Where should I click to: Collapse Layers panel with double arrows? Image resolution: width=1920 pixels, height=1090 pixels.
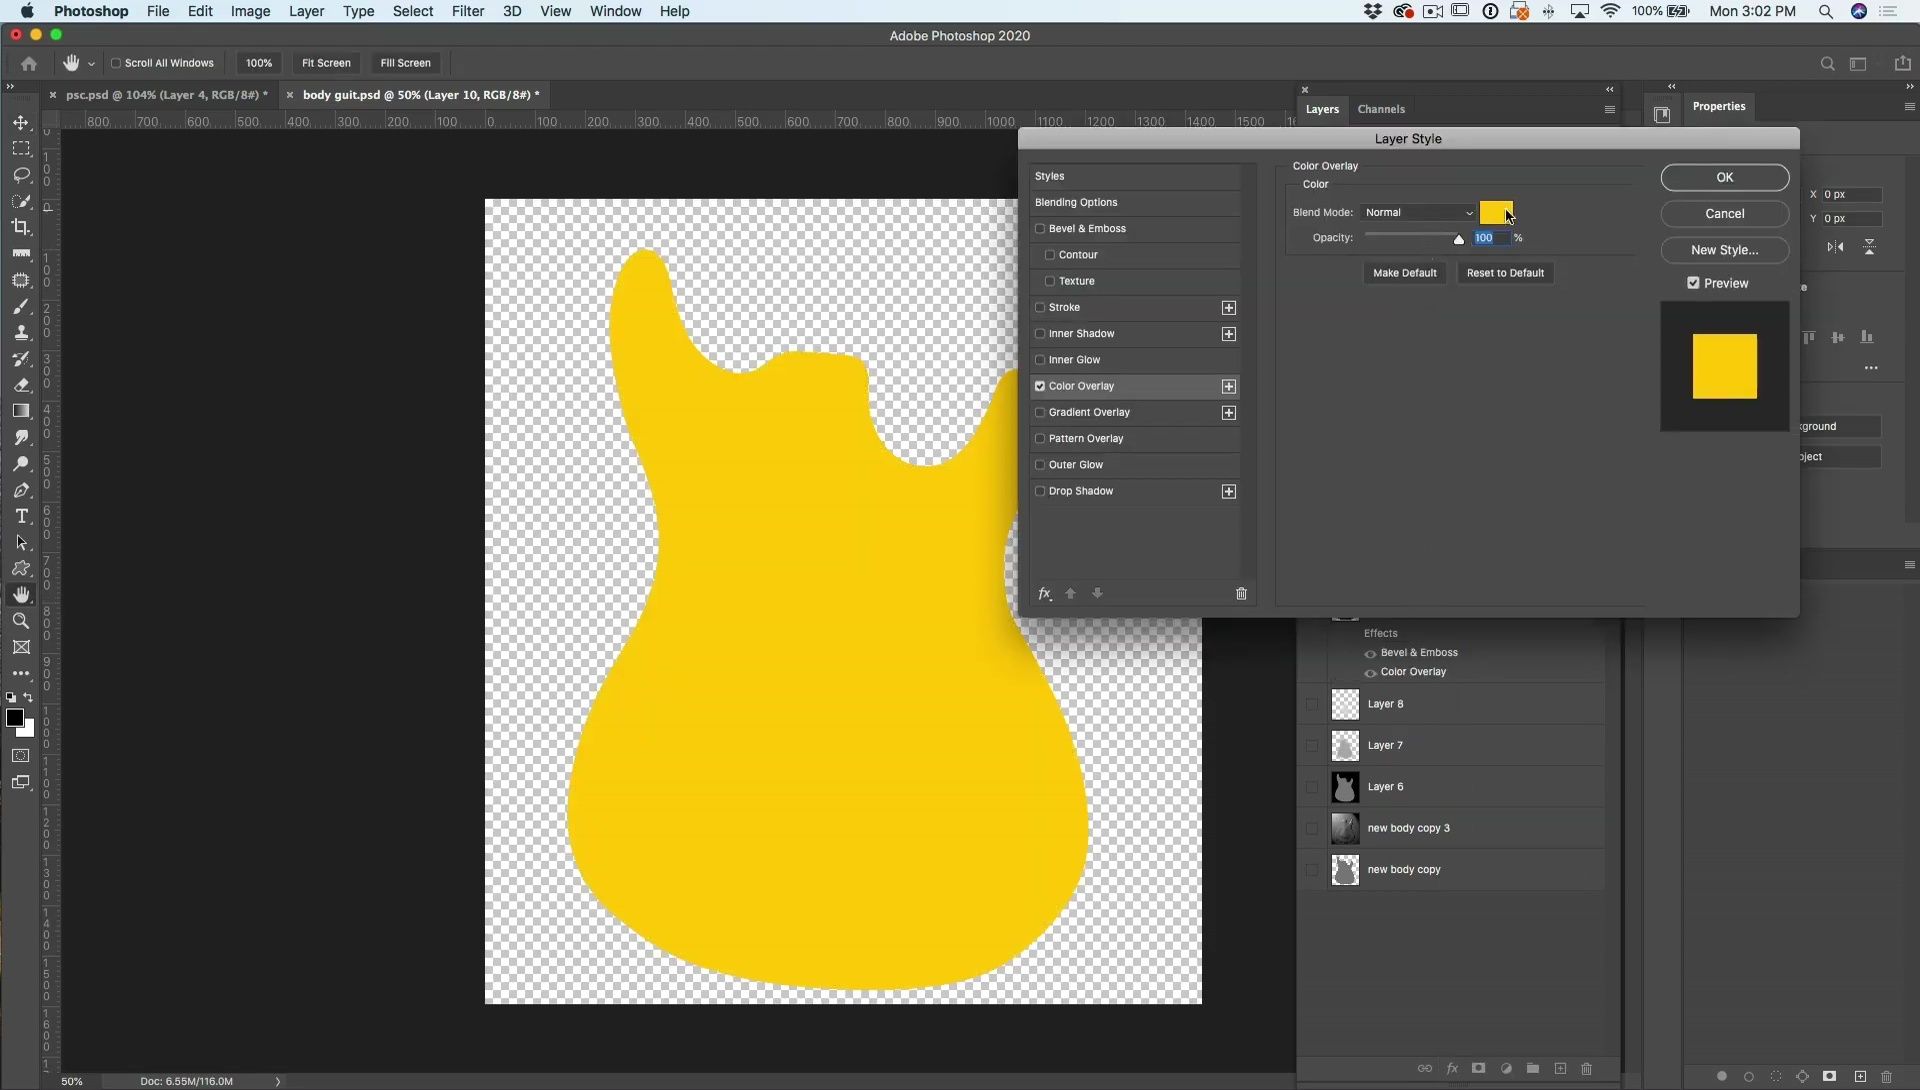[x=1609, y=89]
